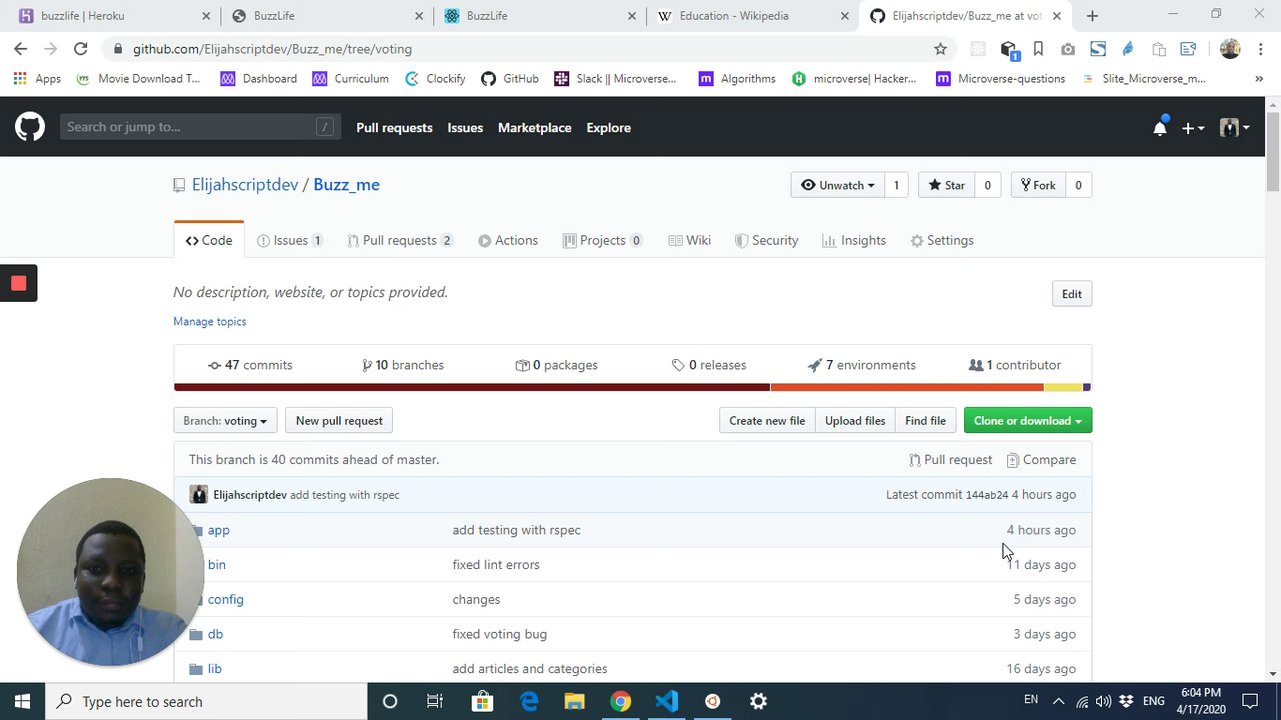Open the notifications bell in GitHub header

point(1160,128)
